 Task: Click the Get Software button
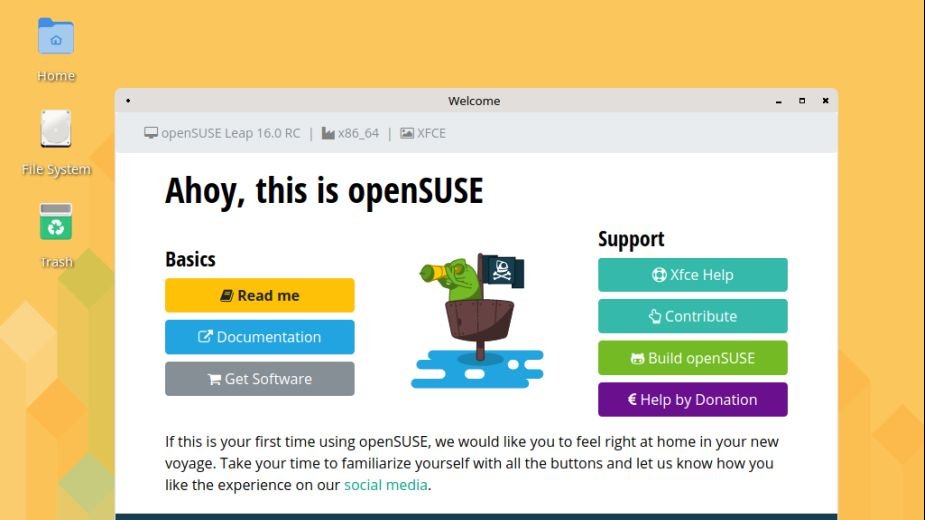[x=260, y=379]
